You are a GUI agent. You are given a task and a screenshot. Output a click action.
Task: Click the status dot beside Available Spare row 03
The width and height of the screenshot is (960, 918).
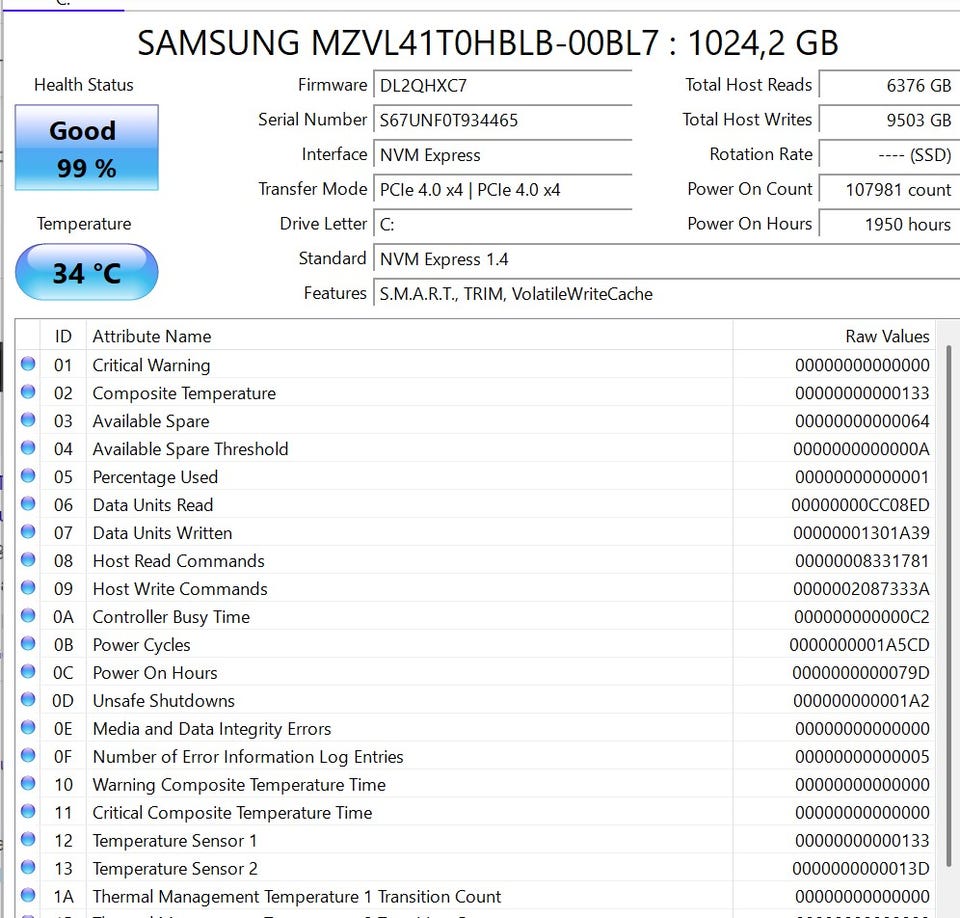(28, 419)
